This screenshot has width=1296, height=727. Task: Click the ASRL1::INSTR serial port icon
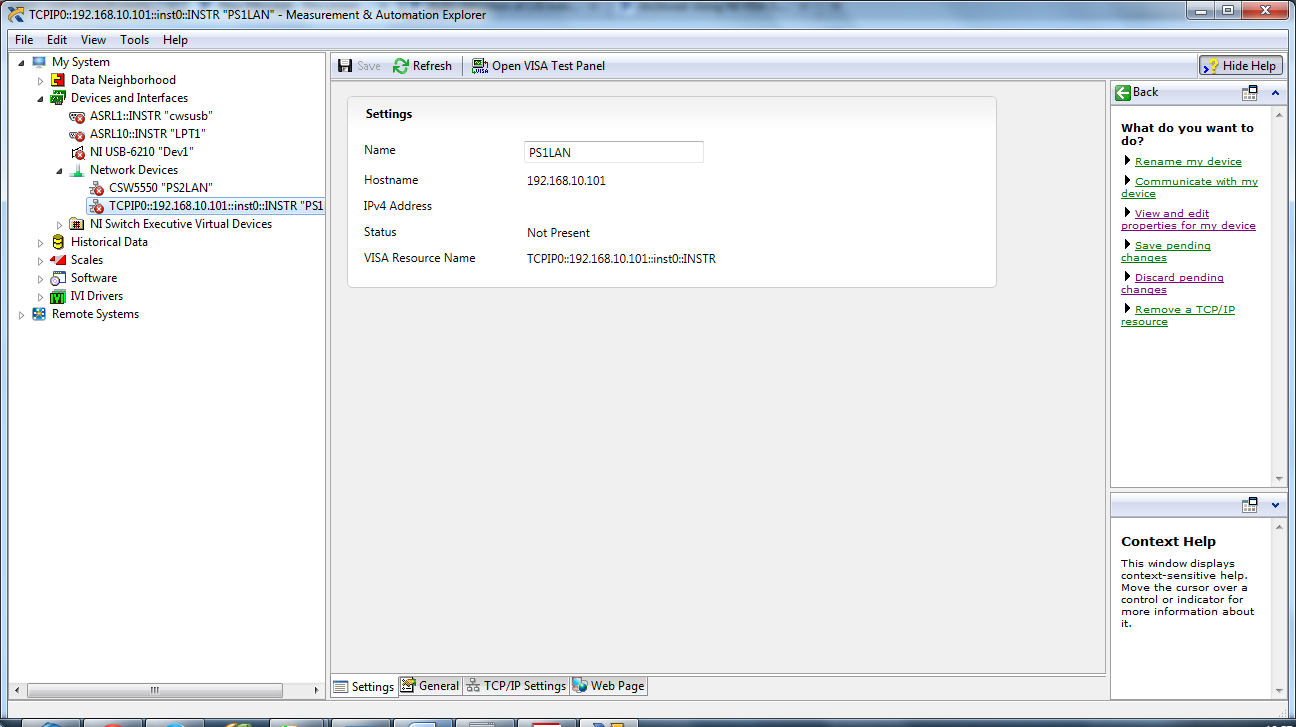tap(77, 116)
